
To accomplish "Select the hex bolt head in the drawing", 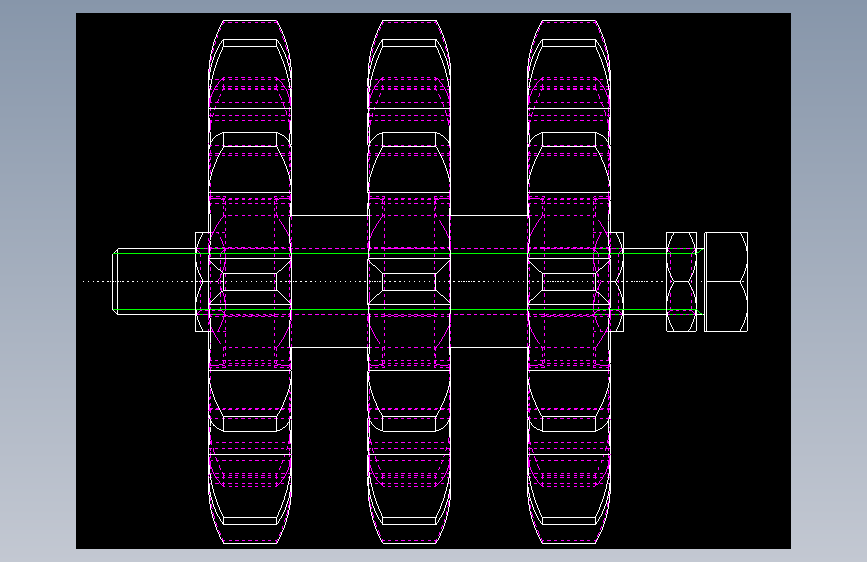I will tap(726, 282).
